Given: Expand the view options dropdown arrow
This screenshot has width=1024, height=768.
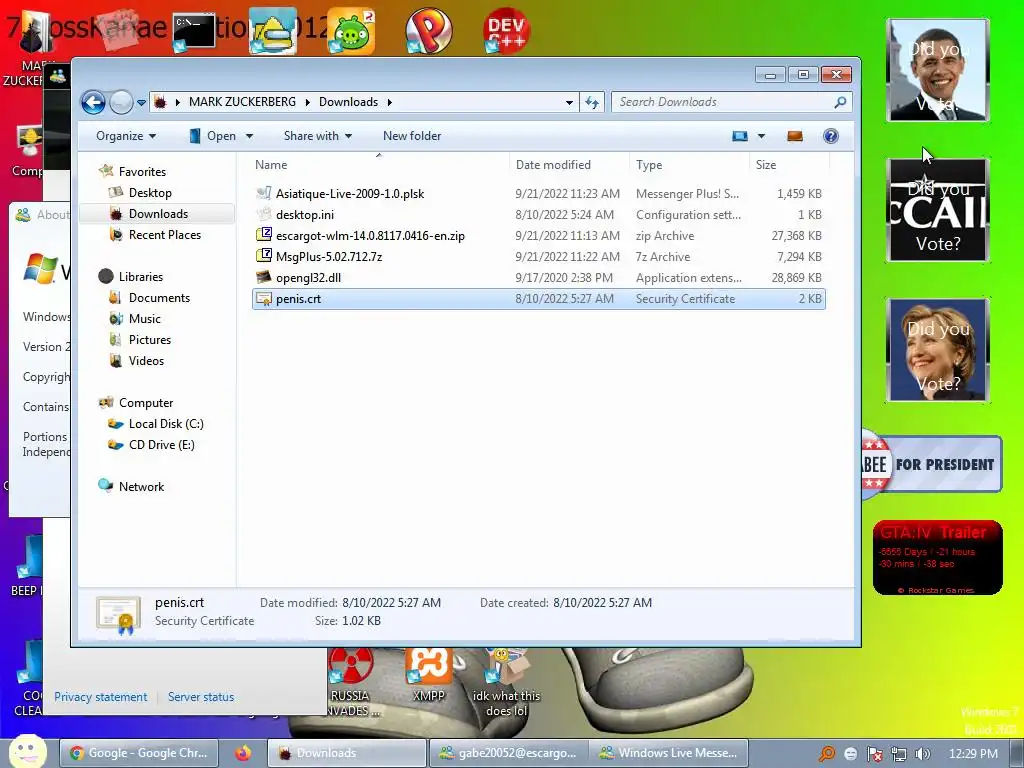Looking at the screenshot, I should 761,136.
